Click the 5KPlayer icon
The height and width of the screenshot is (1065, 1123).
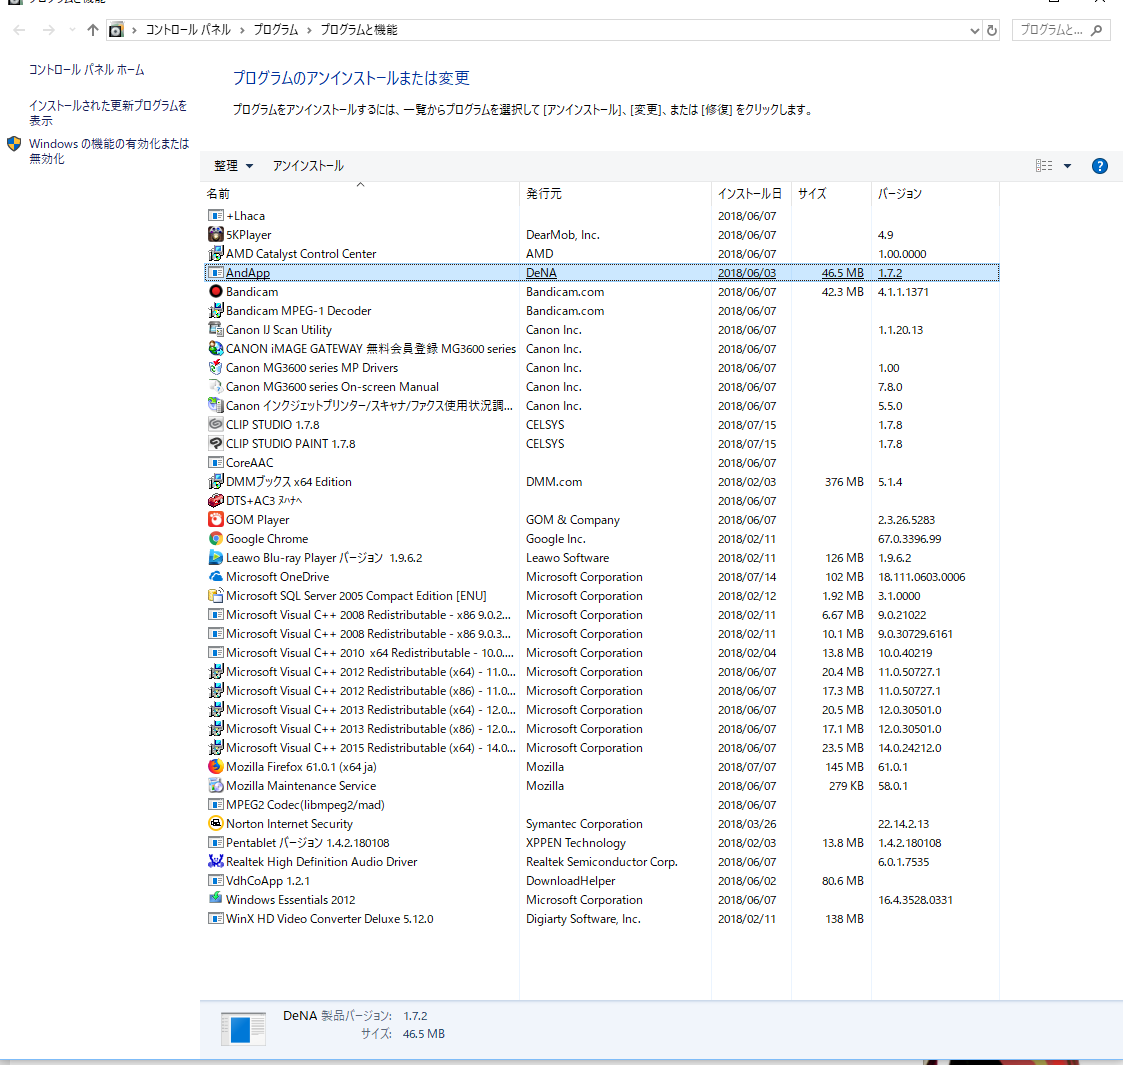click(215, 235)
